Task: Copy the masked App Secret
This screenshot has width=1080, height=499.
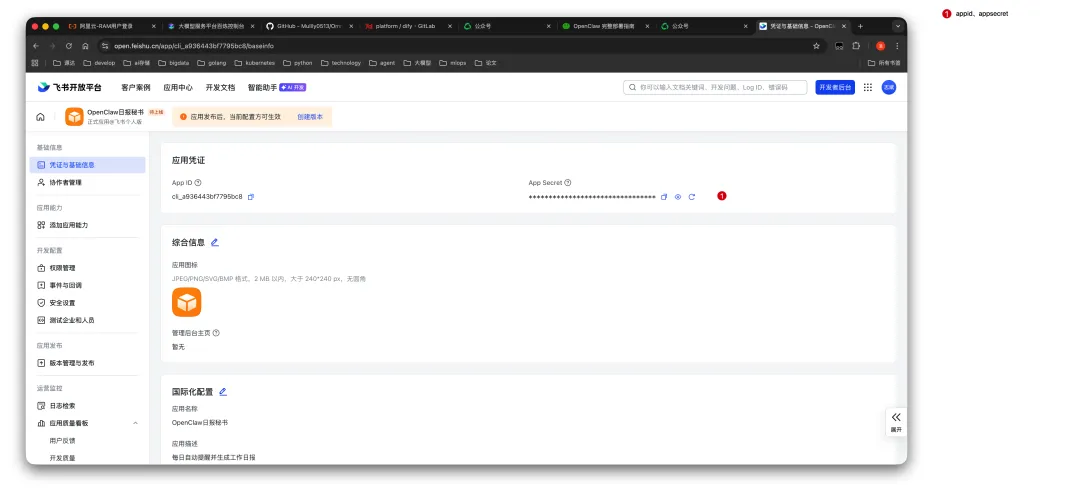Action: click(664, 197)
